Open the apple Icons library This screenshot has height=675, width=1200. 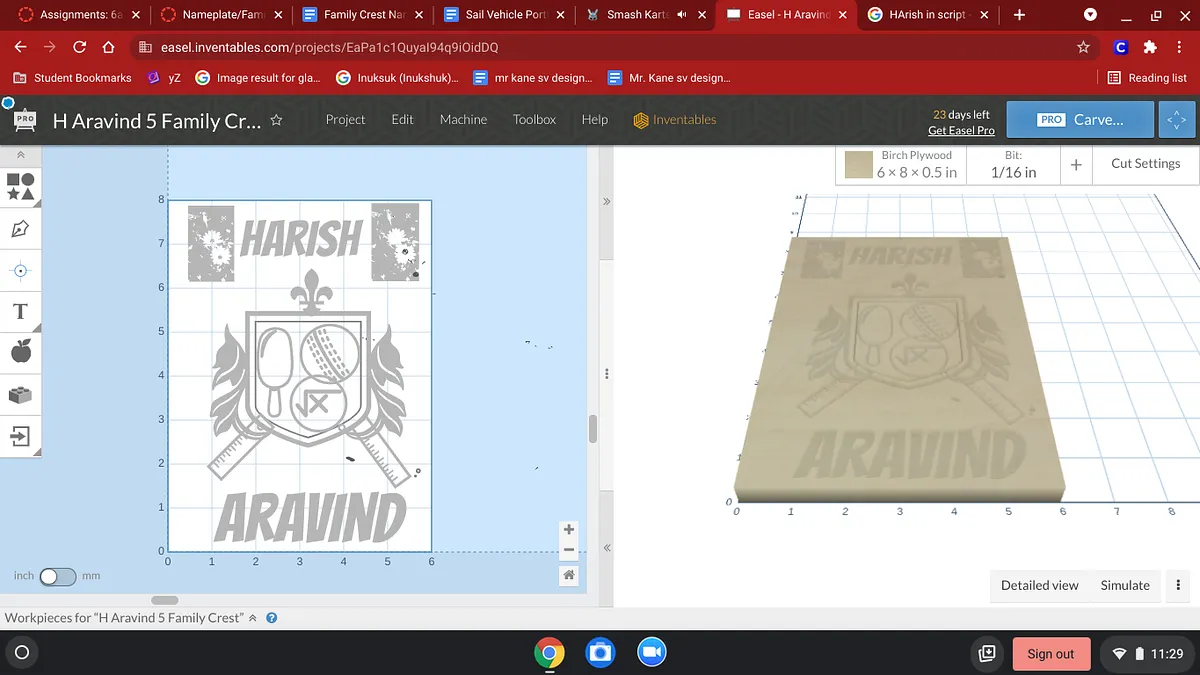21,351
